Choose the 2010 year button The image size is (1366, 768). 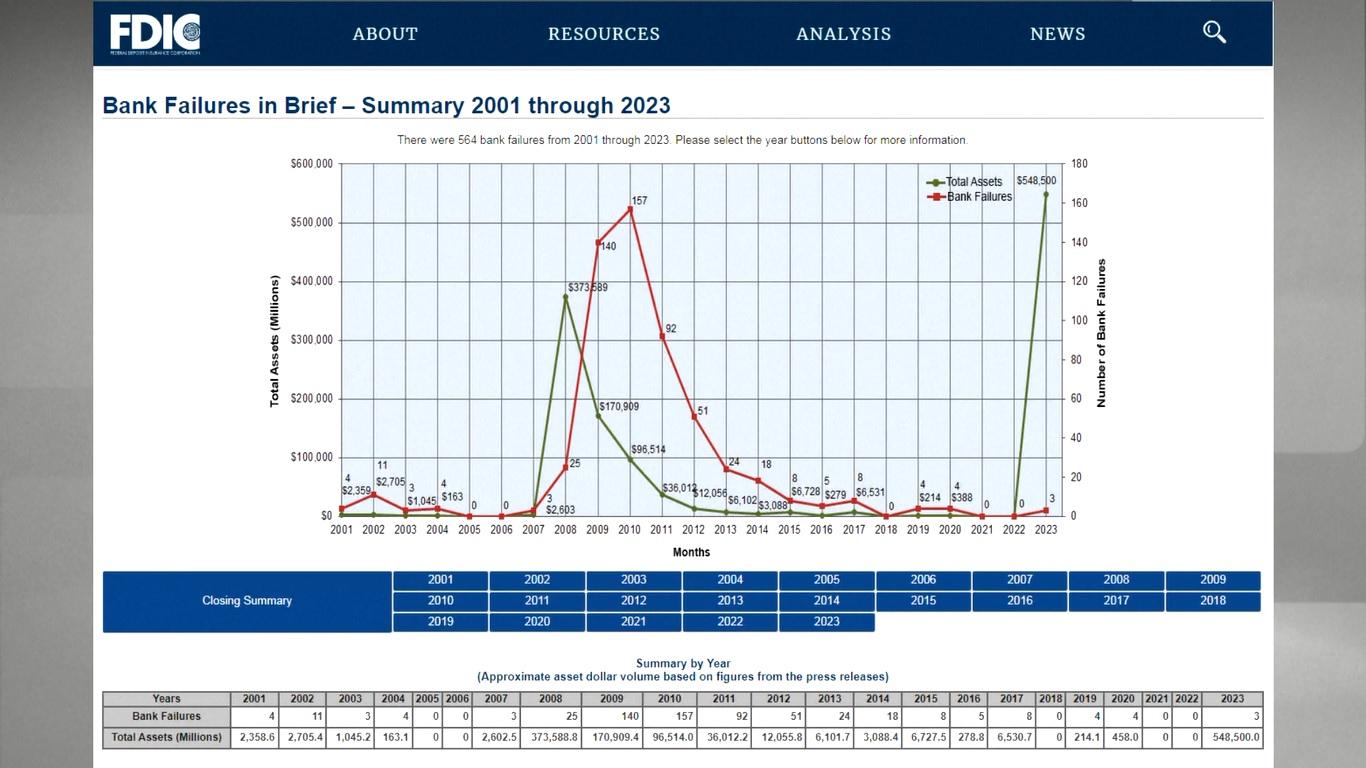pos(440,601)
